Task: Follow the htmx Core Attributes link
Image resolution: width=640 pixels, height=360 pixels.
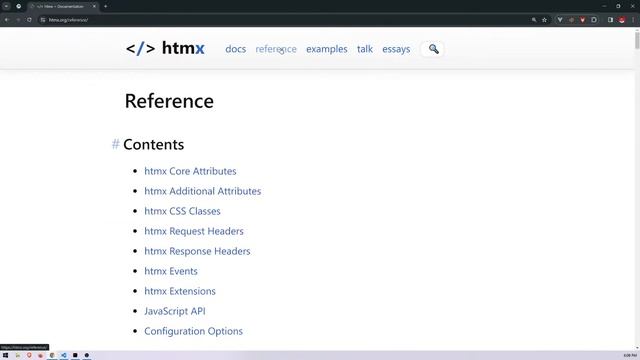Action: (x=190, y=171)
